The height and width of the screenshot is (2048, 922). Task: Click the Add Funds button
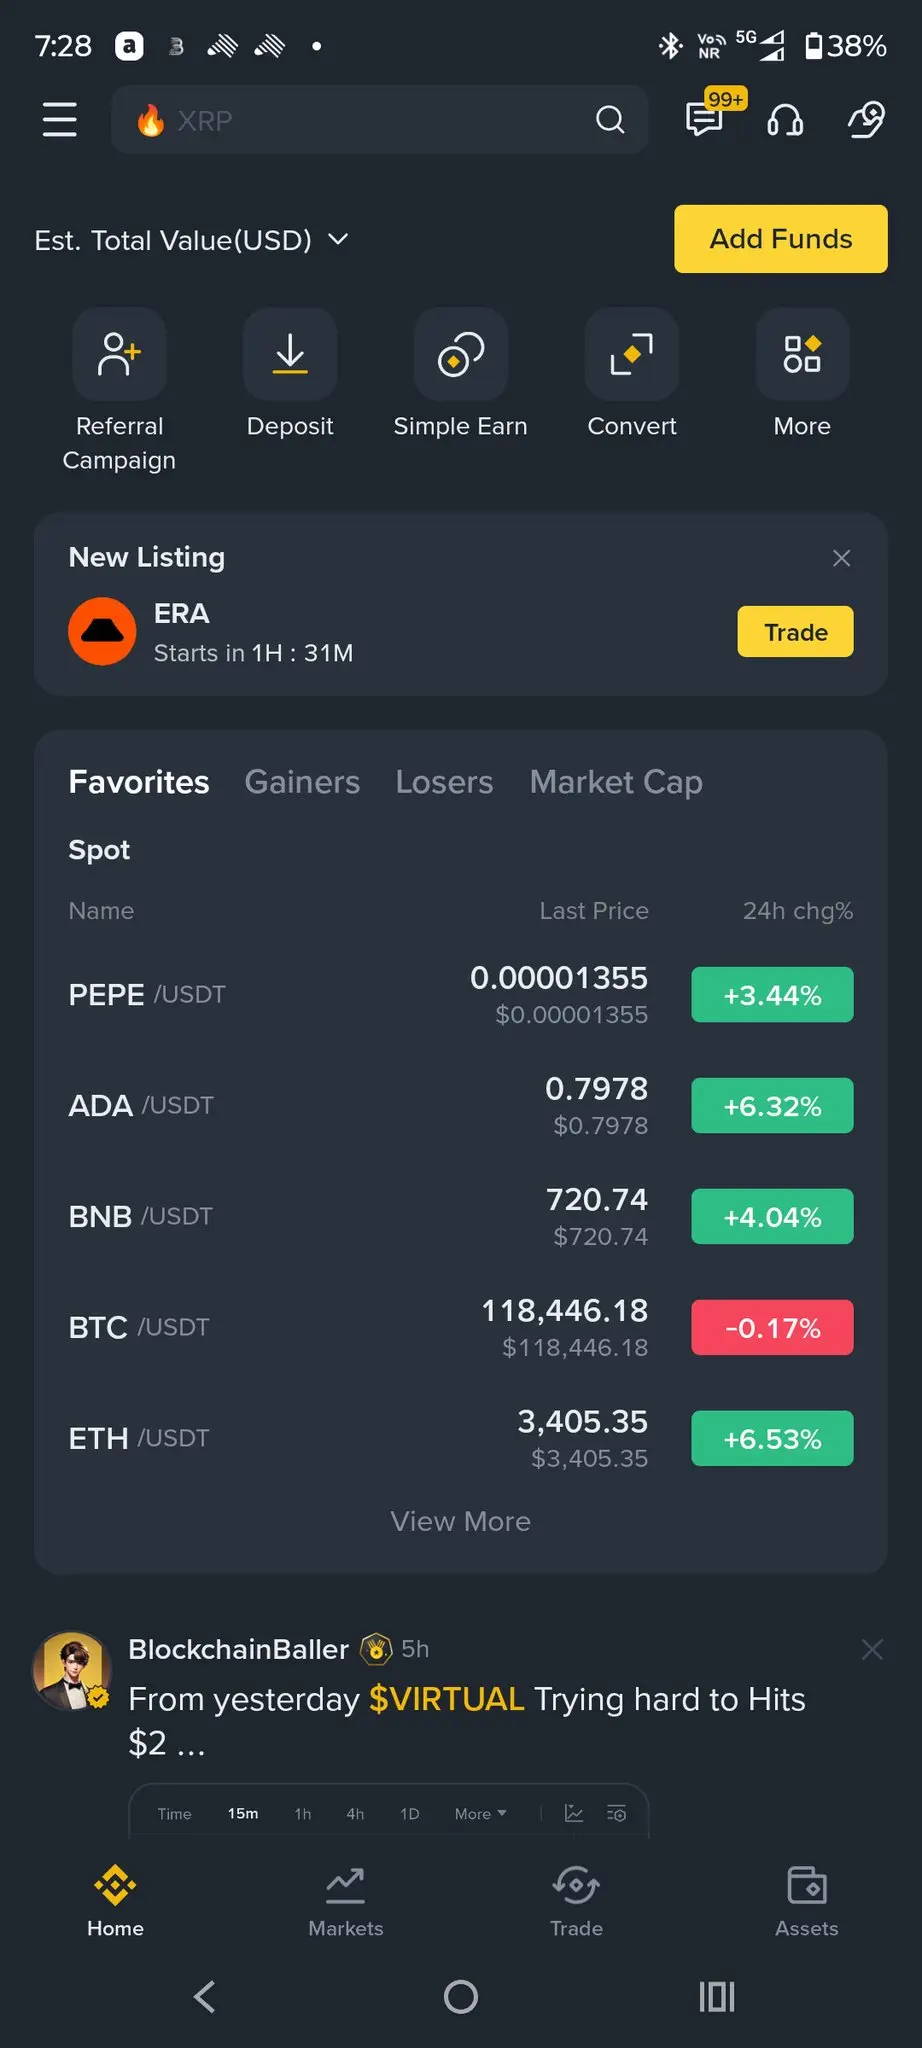click(781, 239)
